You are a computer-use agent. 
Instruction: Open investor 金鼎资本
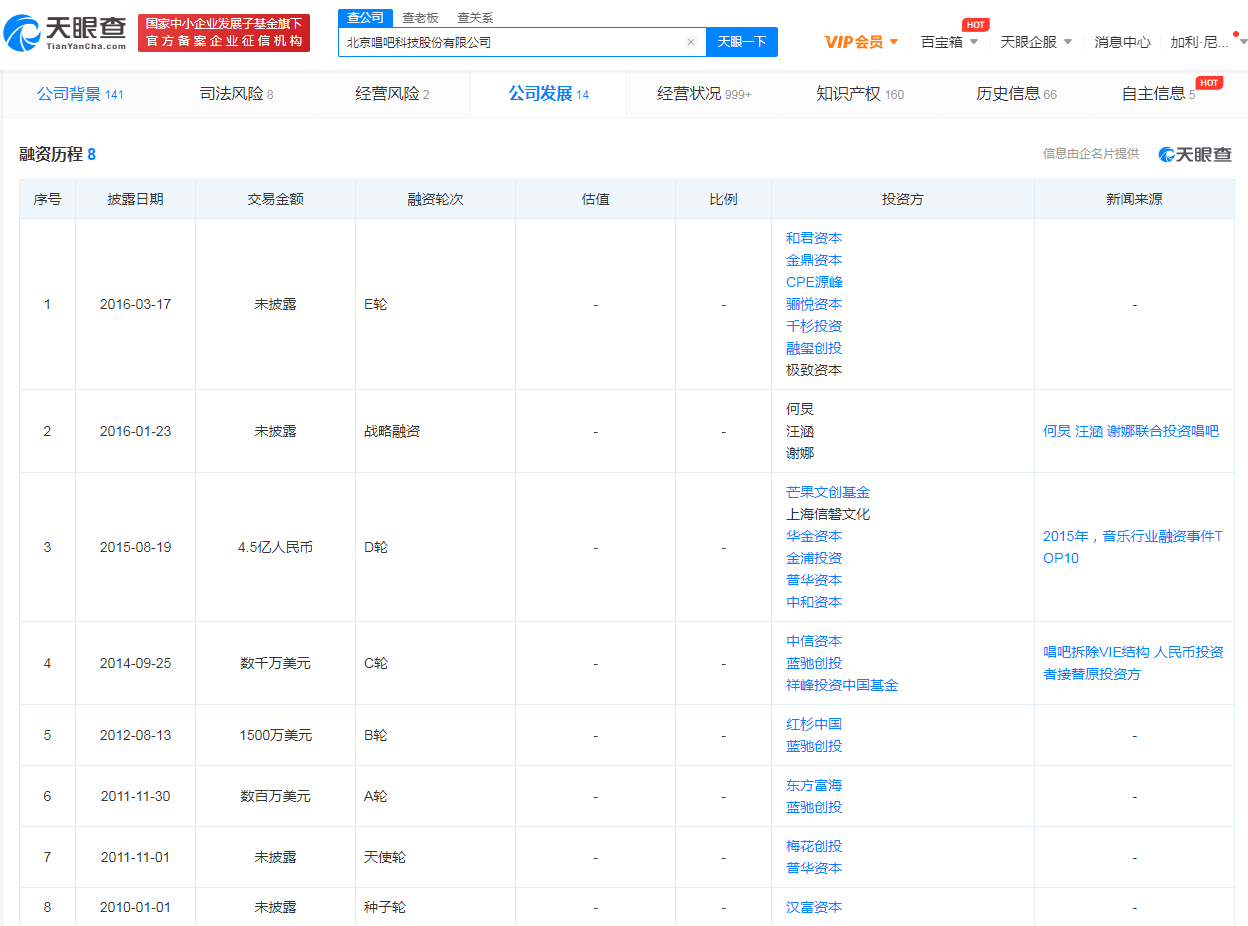pyautogui.click(x=814, y=260)
